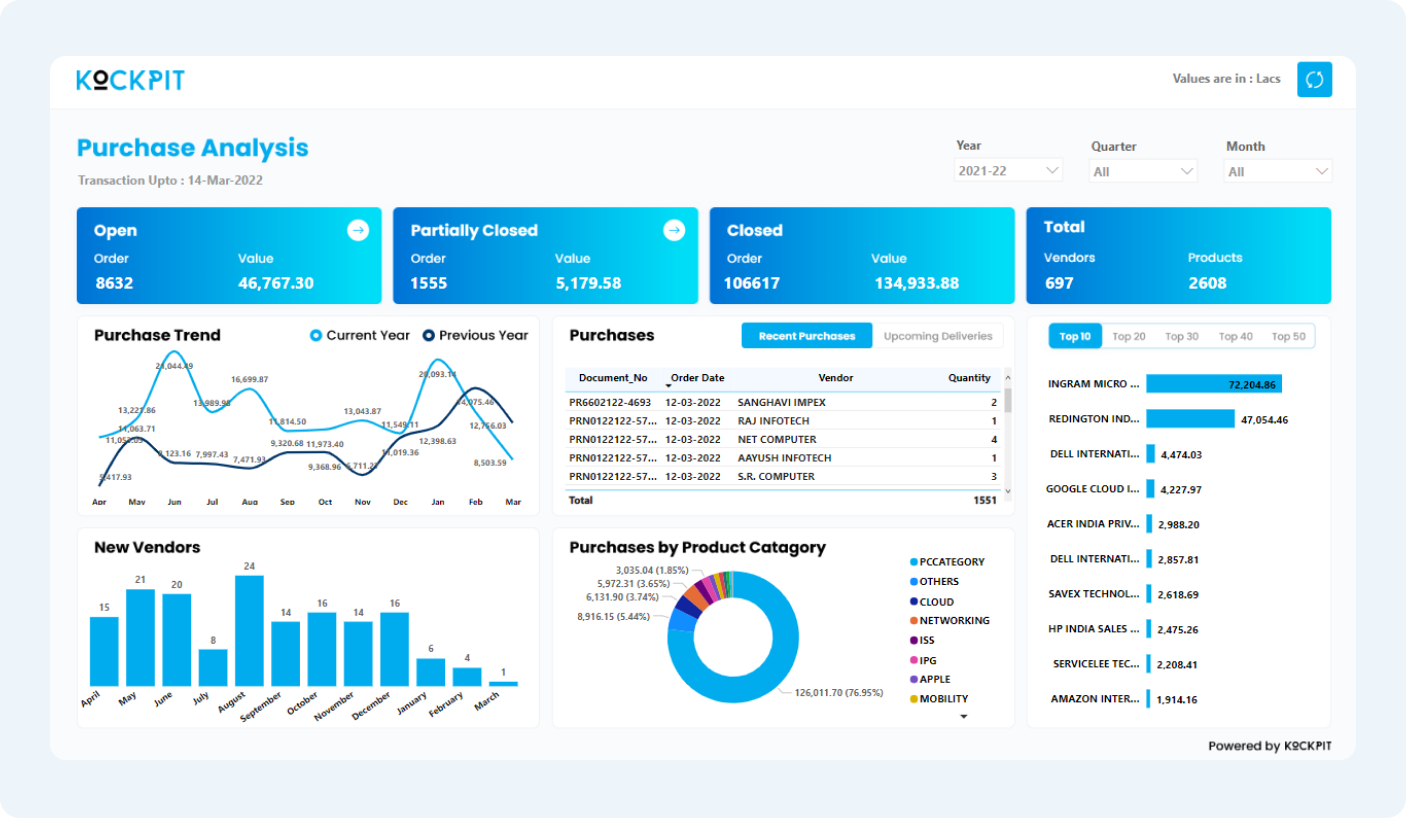Click the Powered by KOCKPIT footer text
The image size is (1406, 818).
[1269, 746]
